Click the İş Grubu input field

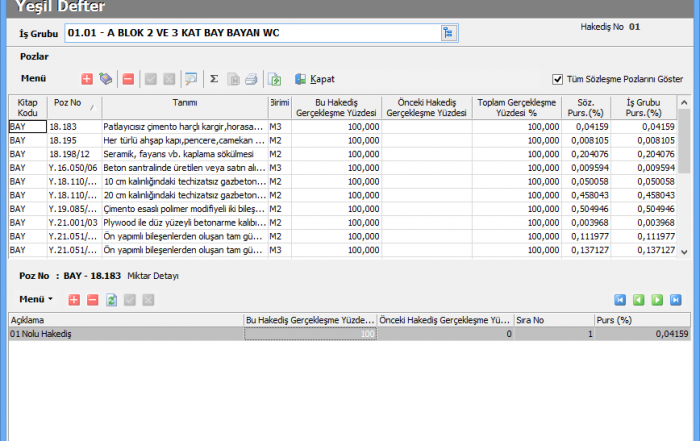coord(250,33)
